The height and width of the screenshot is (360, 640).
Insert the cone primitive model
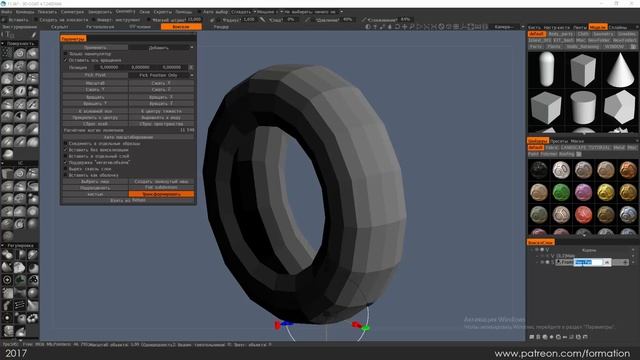620,69
